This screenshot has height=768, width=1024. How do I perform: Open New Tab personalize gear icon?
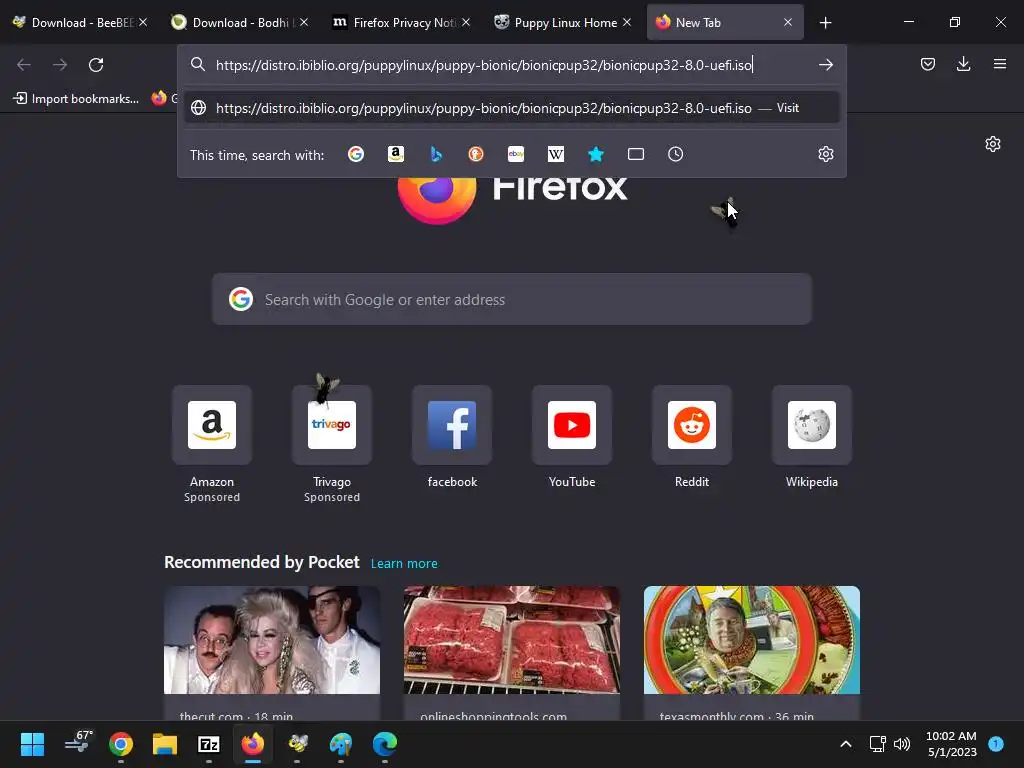(993, 144)
